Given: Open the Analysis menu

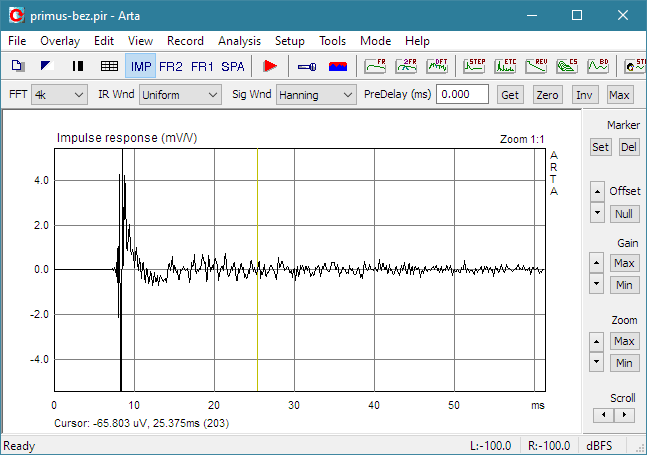Looking at the screenshot, I should point(239,41).
